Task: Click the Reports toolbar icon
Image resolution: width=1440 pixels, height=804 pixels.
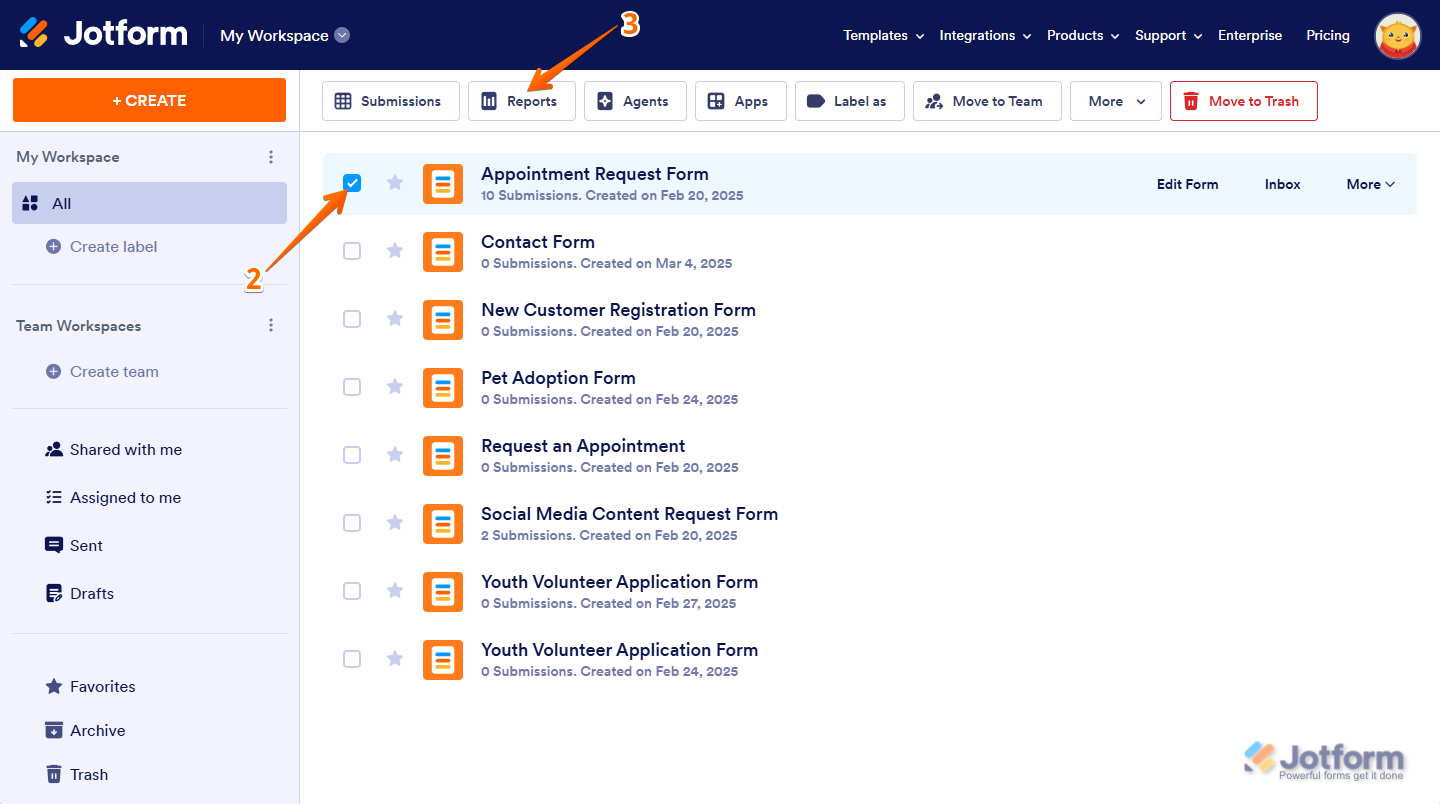Action: [521, 101]
